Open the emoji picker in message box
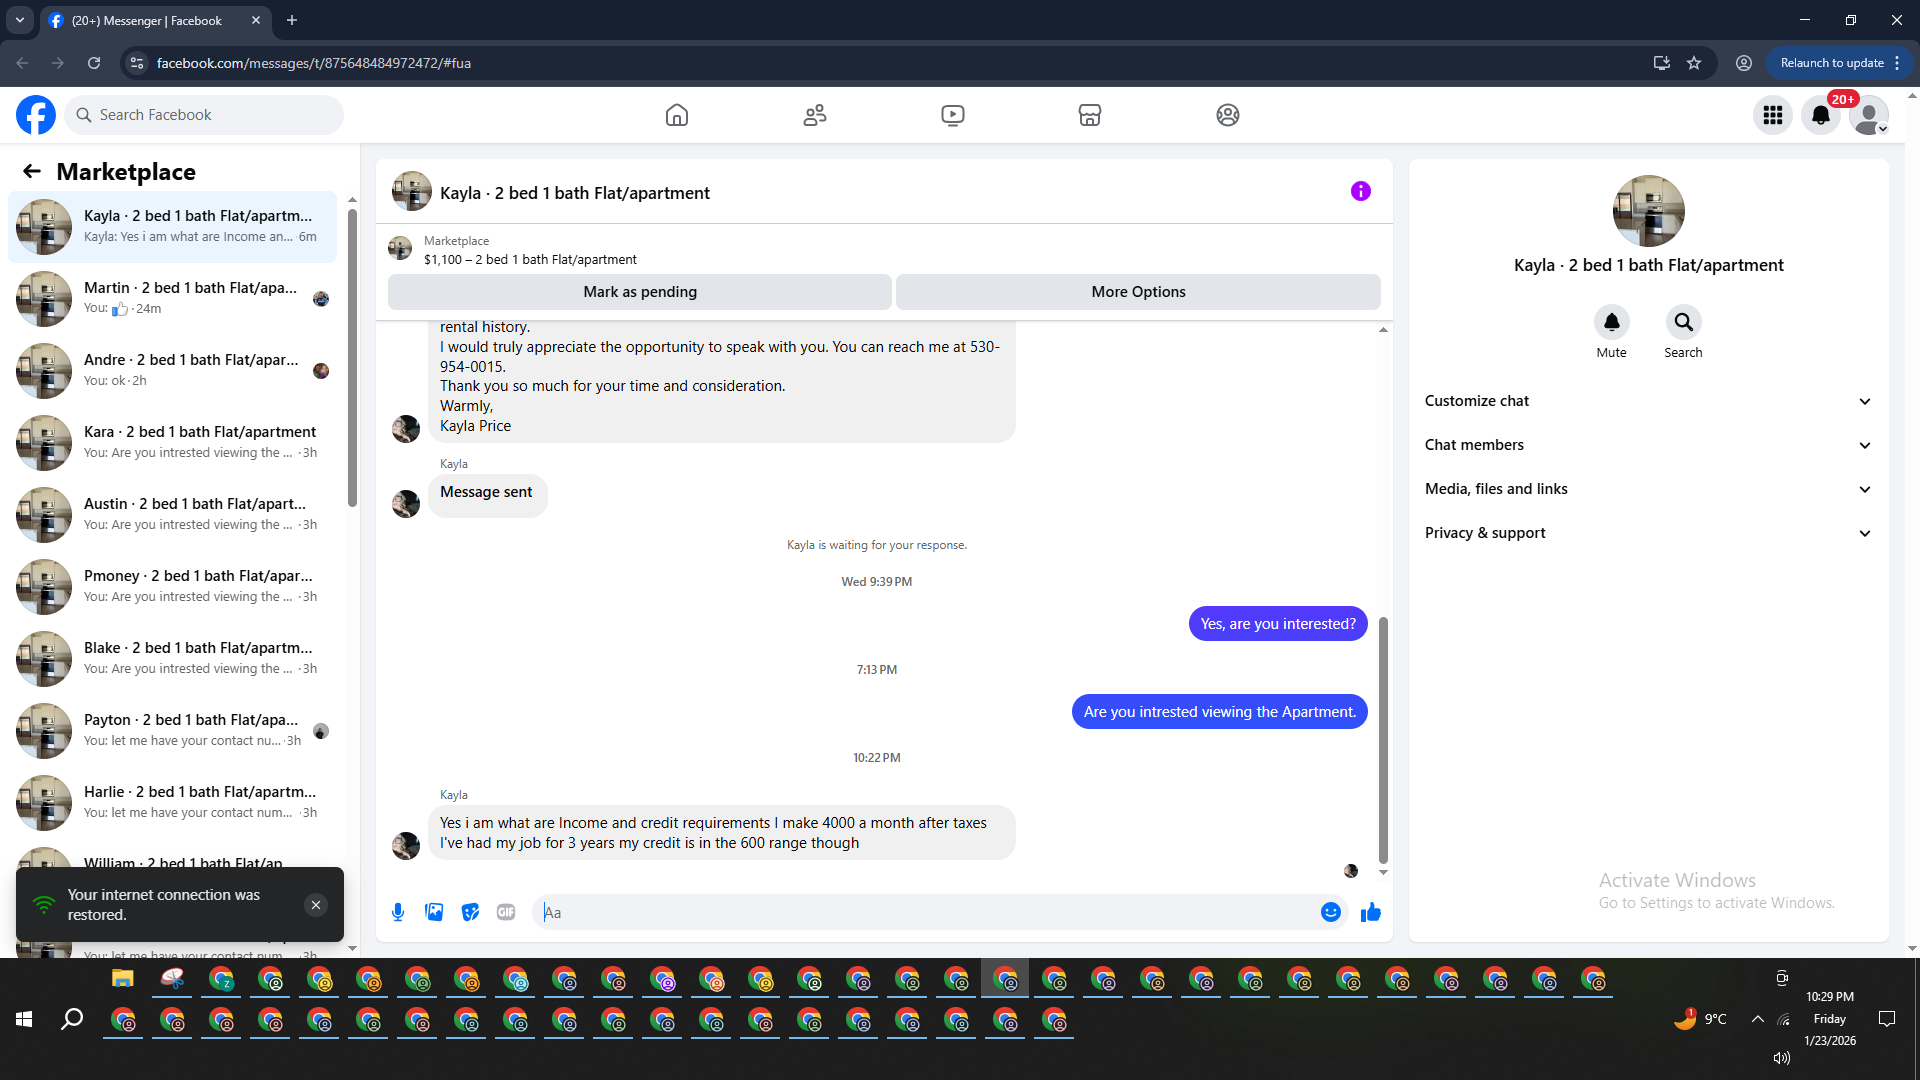 click(x=1330, y=912)
